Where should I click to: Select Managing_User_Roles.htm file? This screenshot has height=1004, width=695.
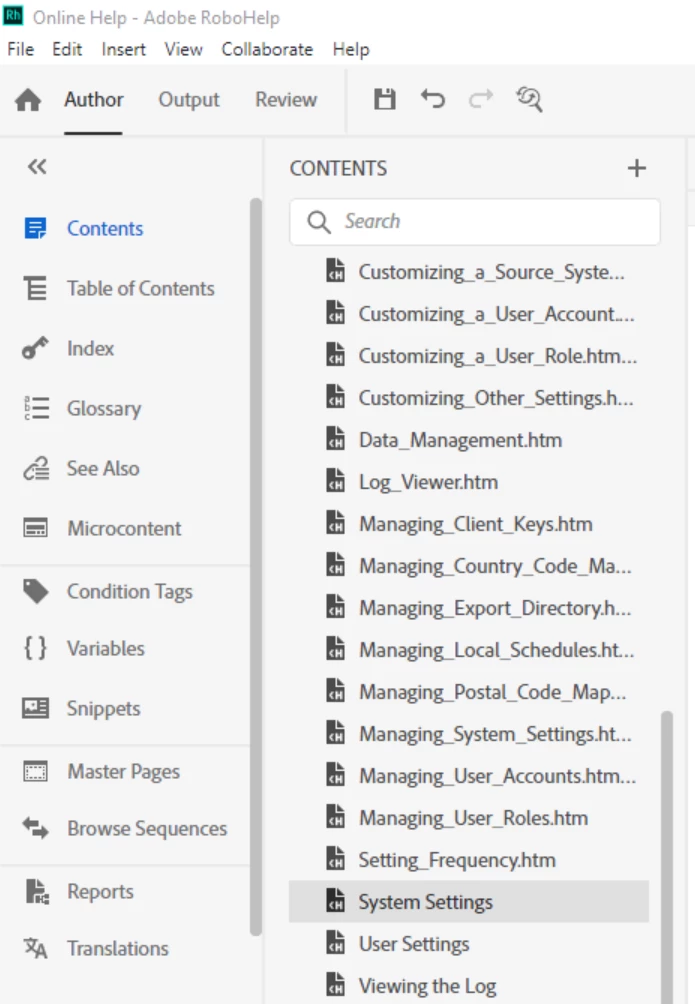click(475, 818)
